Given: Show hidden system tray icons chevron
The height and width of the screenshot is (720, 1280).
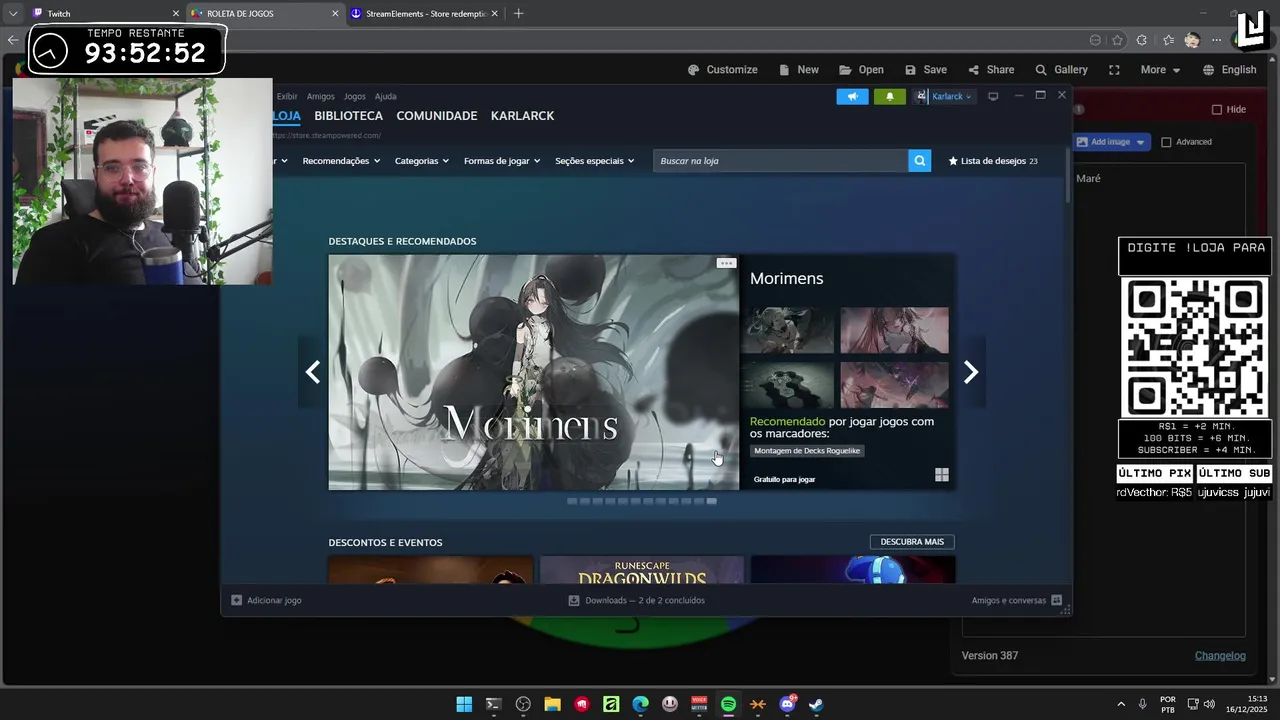Looking at the screenshot, I should tap(1120, 704).
